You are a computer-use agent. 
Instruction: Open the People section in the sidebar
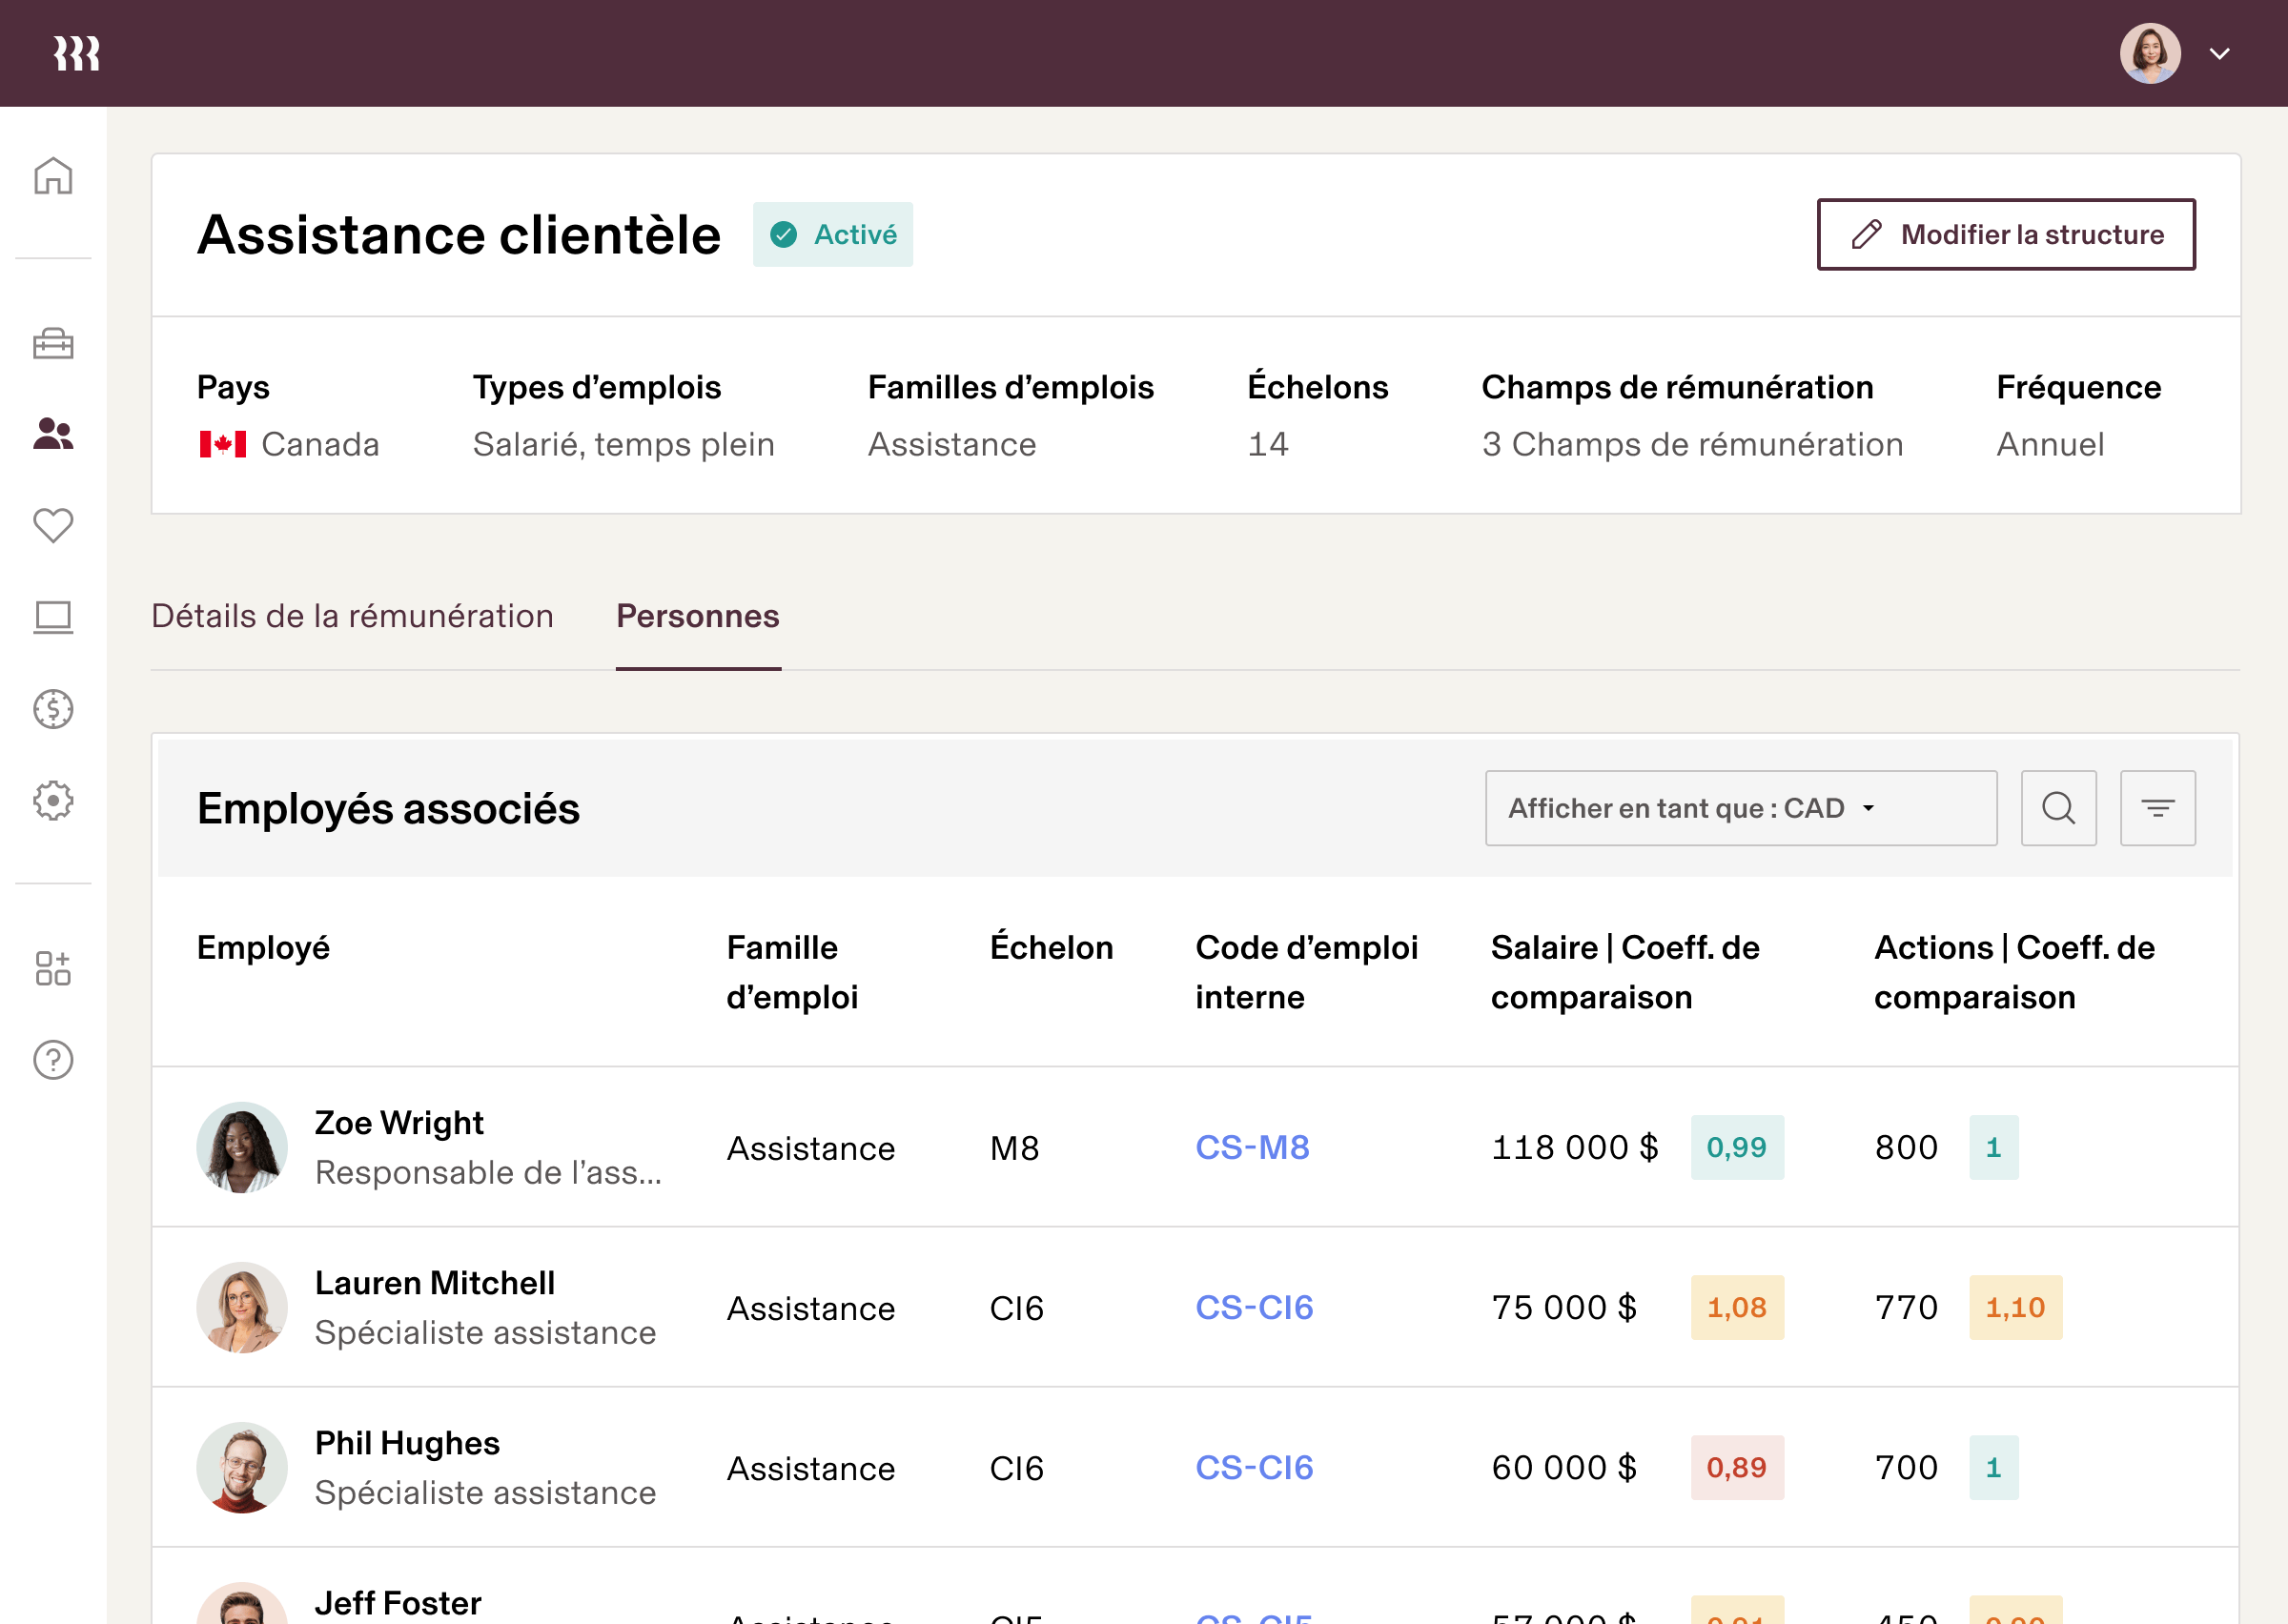(52, 434)
